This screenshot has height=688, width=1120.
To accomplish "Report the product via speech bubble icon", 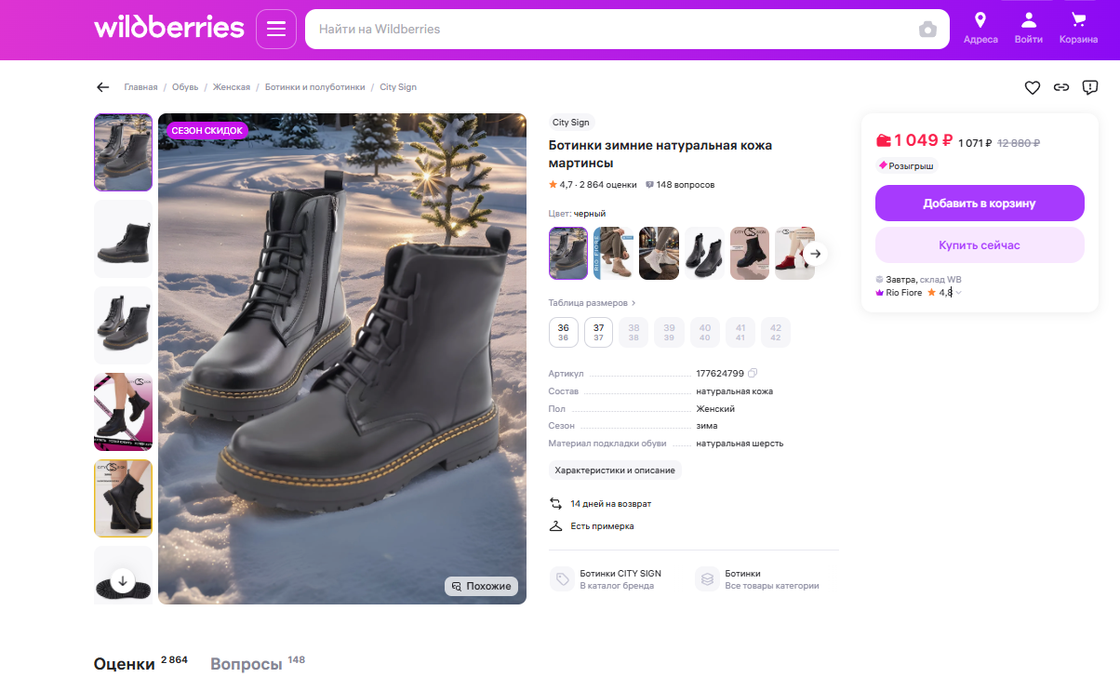I will click(x=1089, y=87).
